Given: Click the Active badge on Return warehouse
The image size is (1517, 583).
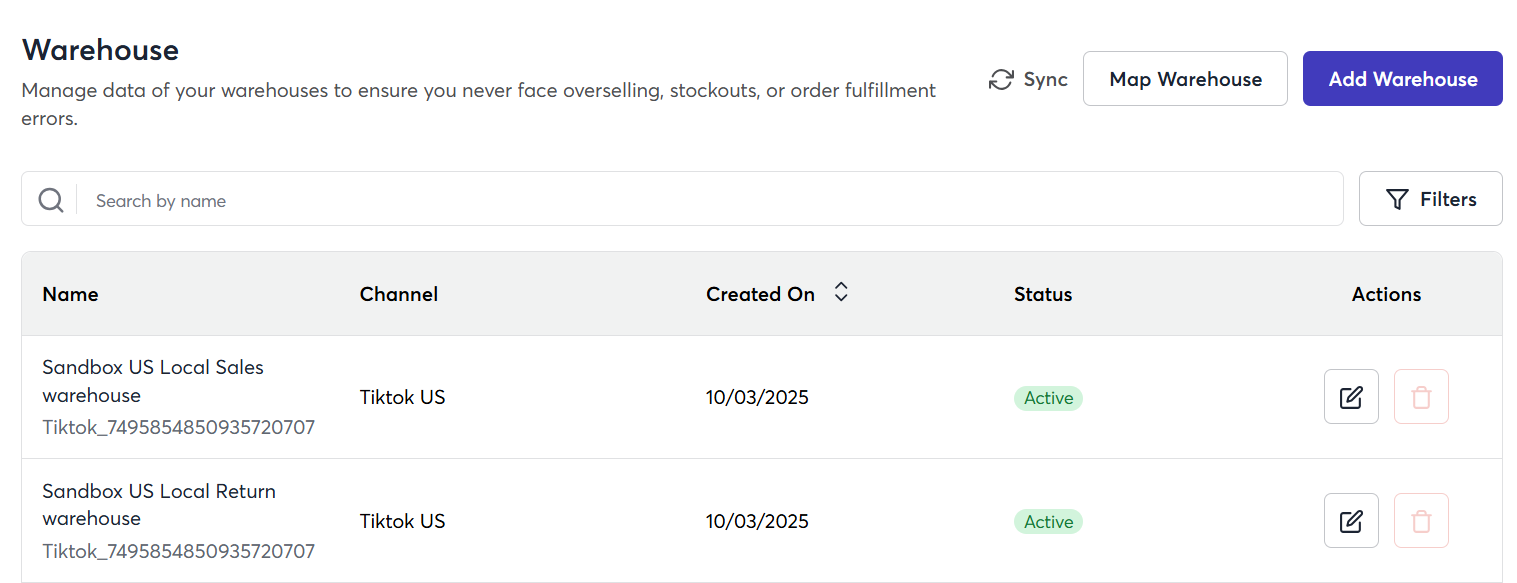Looking at the screenshot, I should 1048,522.
